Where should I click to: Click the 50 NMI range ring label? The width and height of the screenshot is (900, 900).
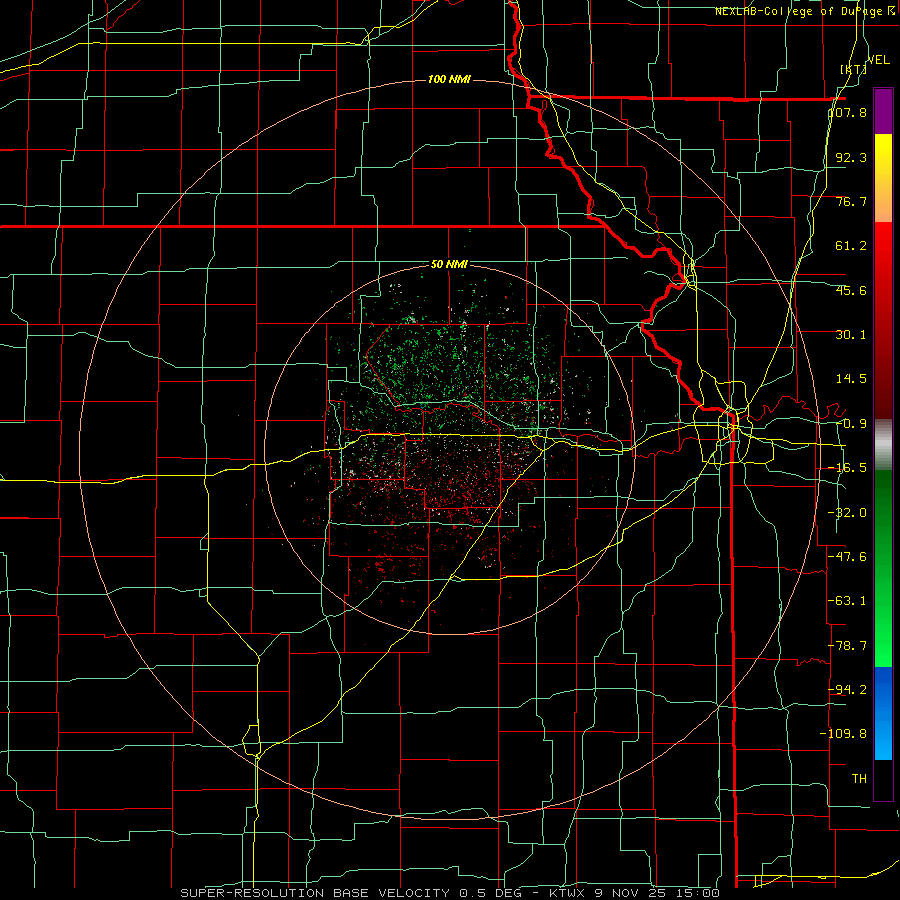click(x=449, y=264)
